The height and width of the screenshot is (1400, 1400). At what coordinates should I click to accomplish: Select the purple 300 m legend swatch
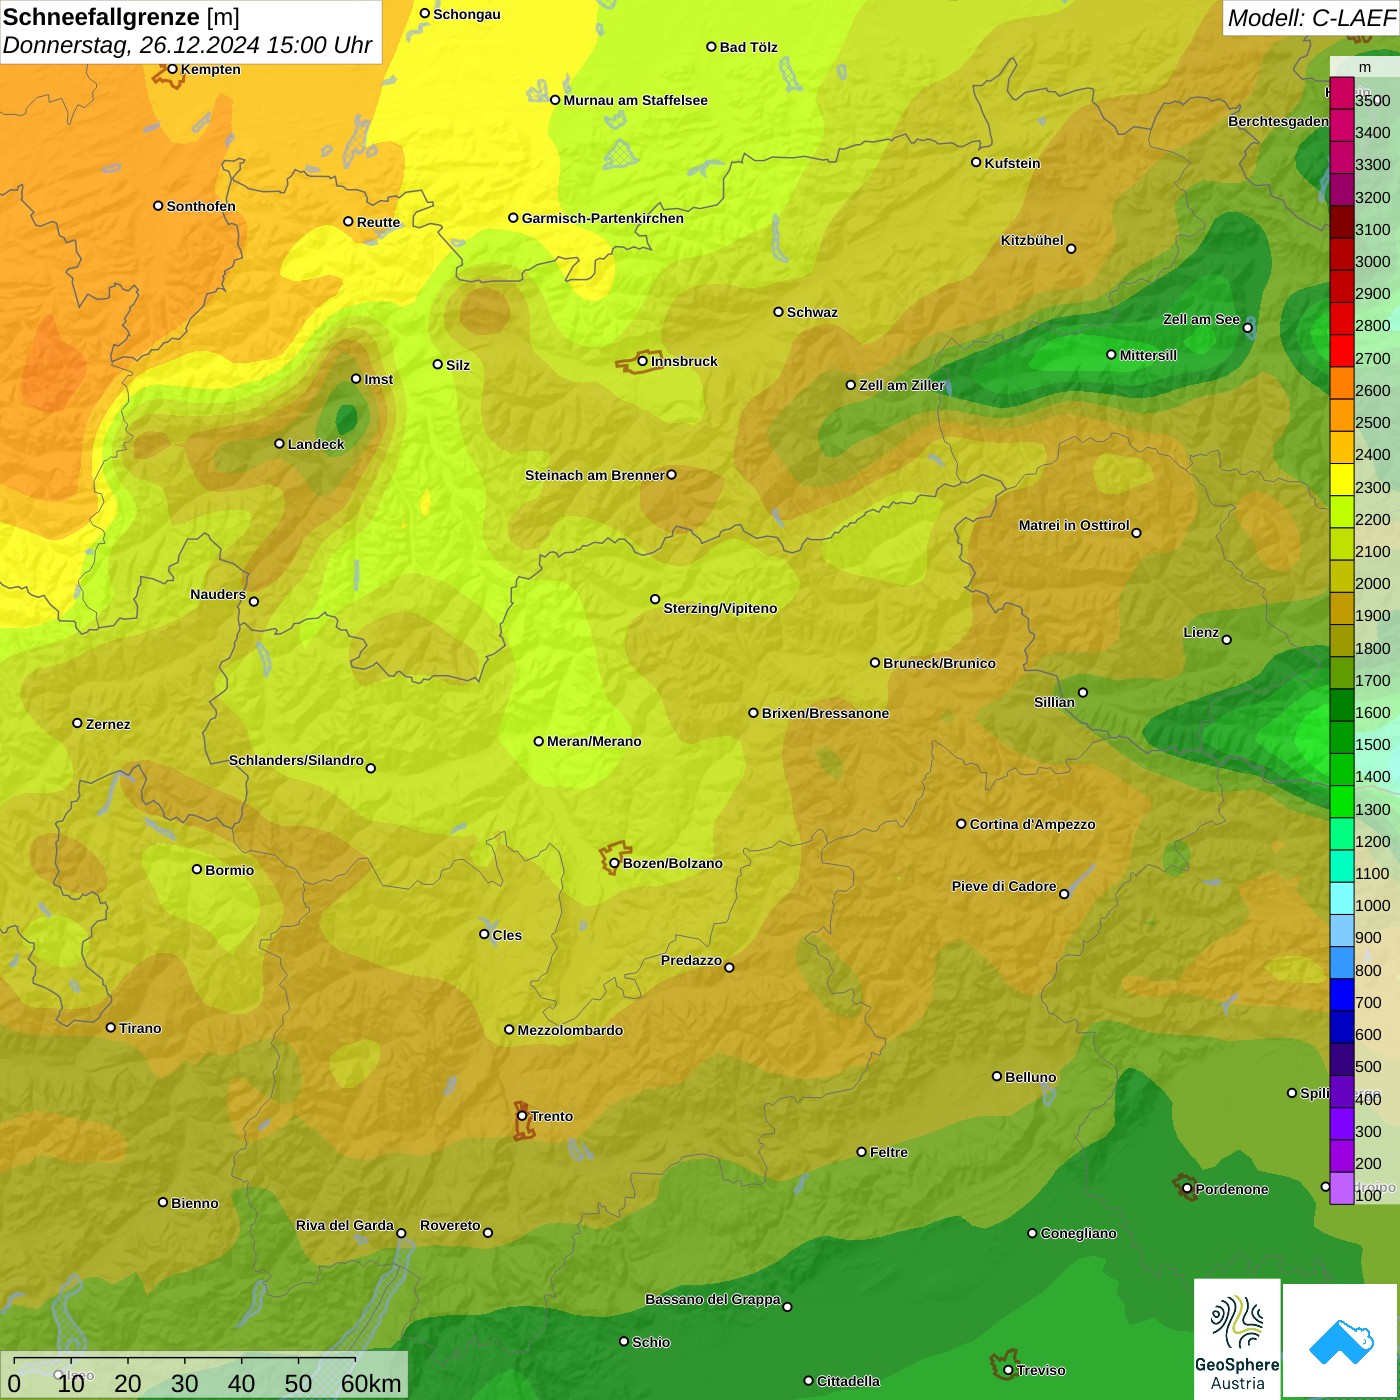(1342, 1124)
